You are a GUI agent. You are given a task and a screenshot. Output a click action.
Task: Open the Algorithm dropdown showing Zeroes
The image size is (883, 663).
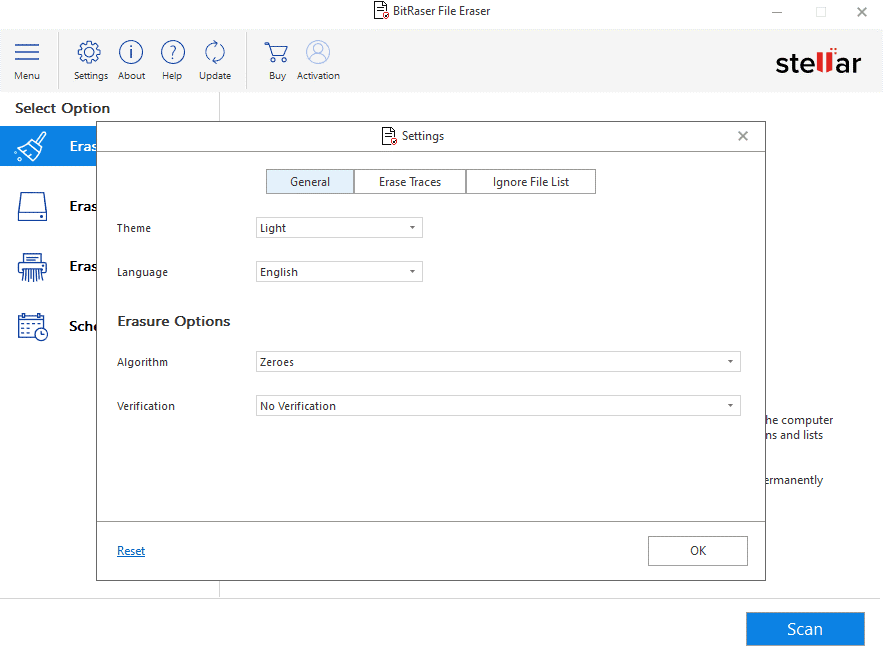498,362
